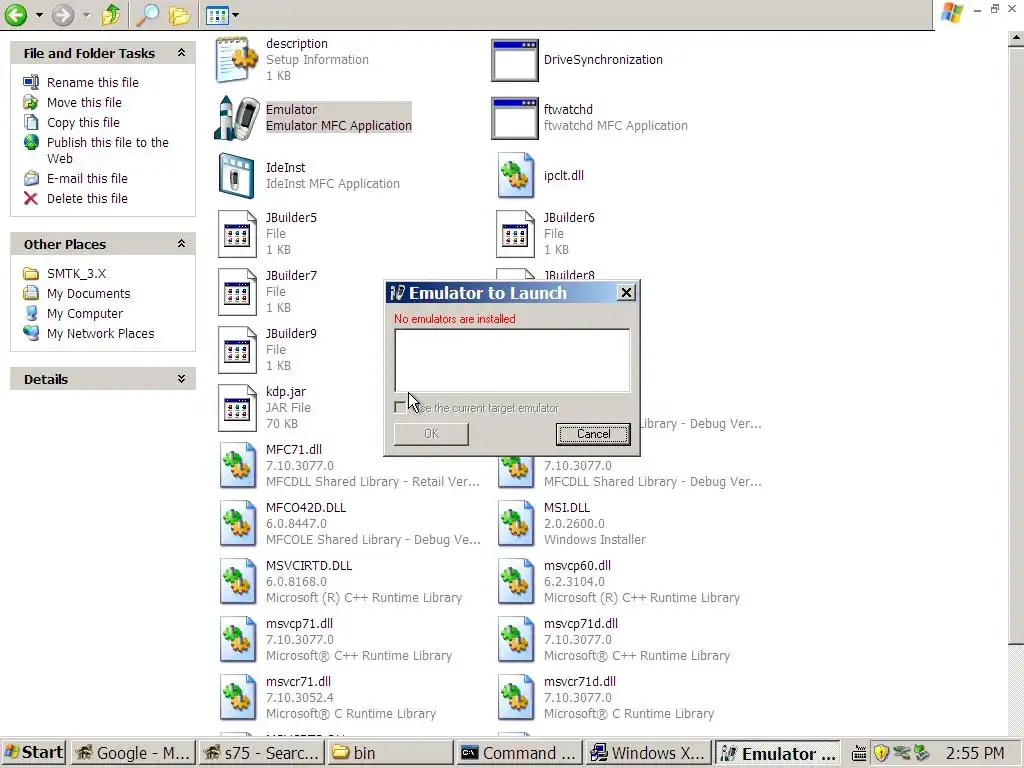
Task: Select the JBuilder9 file icon
Action: [x=237, y=350]
